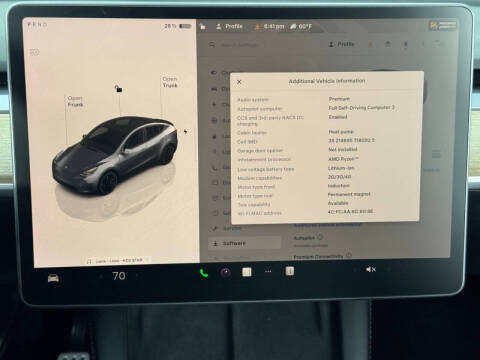Tap the PRND gear indicator

pos(37,25)
